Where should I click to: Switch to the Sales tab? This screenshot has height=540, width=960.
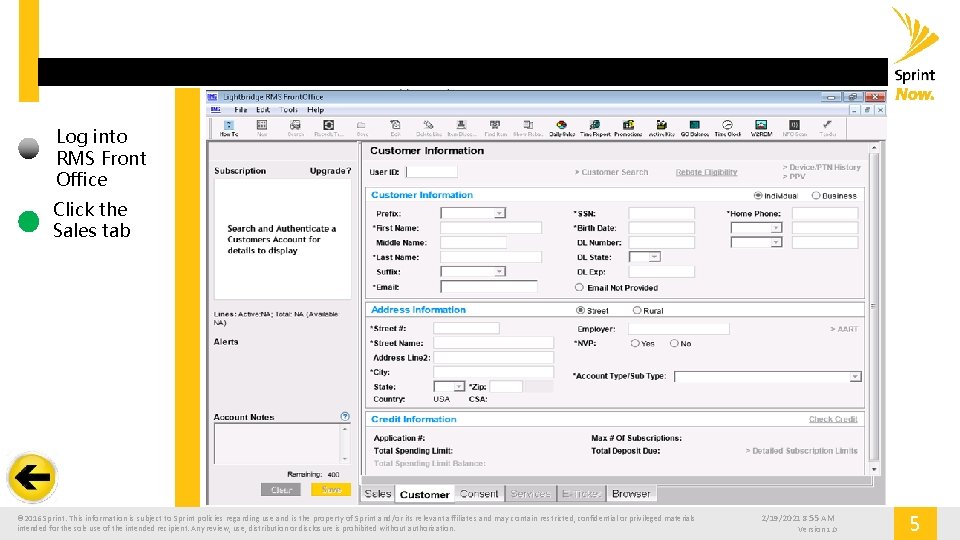point(378,493)
